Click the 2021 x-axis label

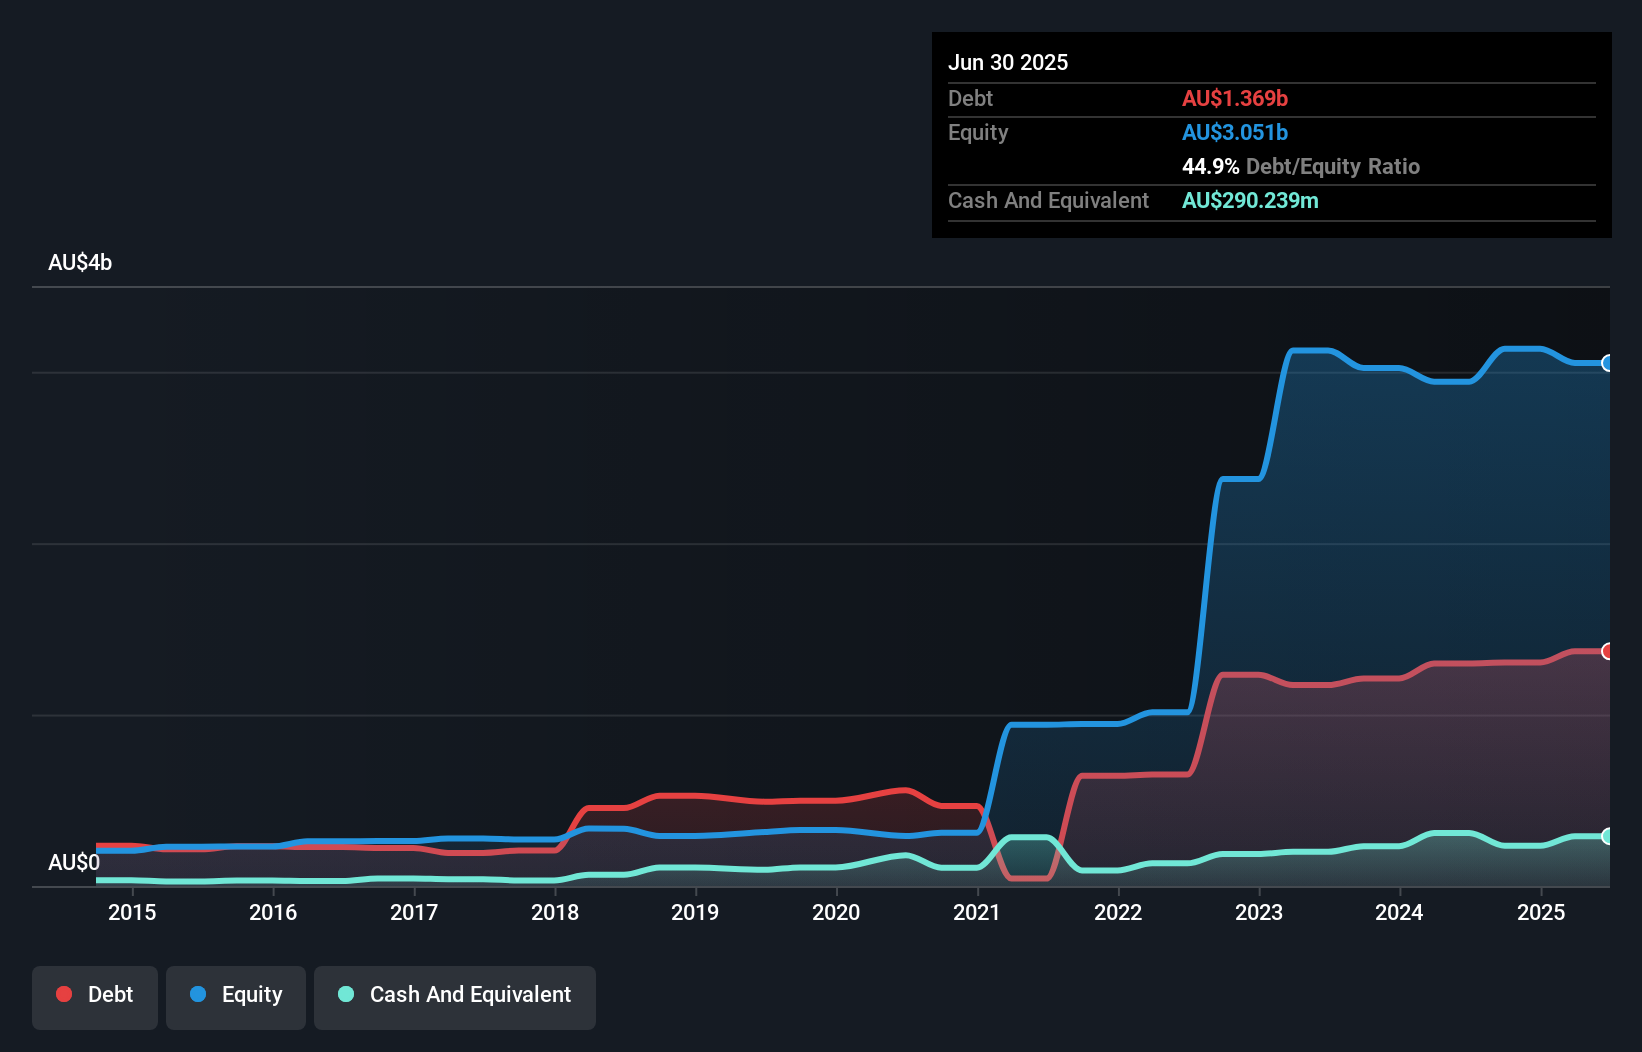[x=977, y=912]
